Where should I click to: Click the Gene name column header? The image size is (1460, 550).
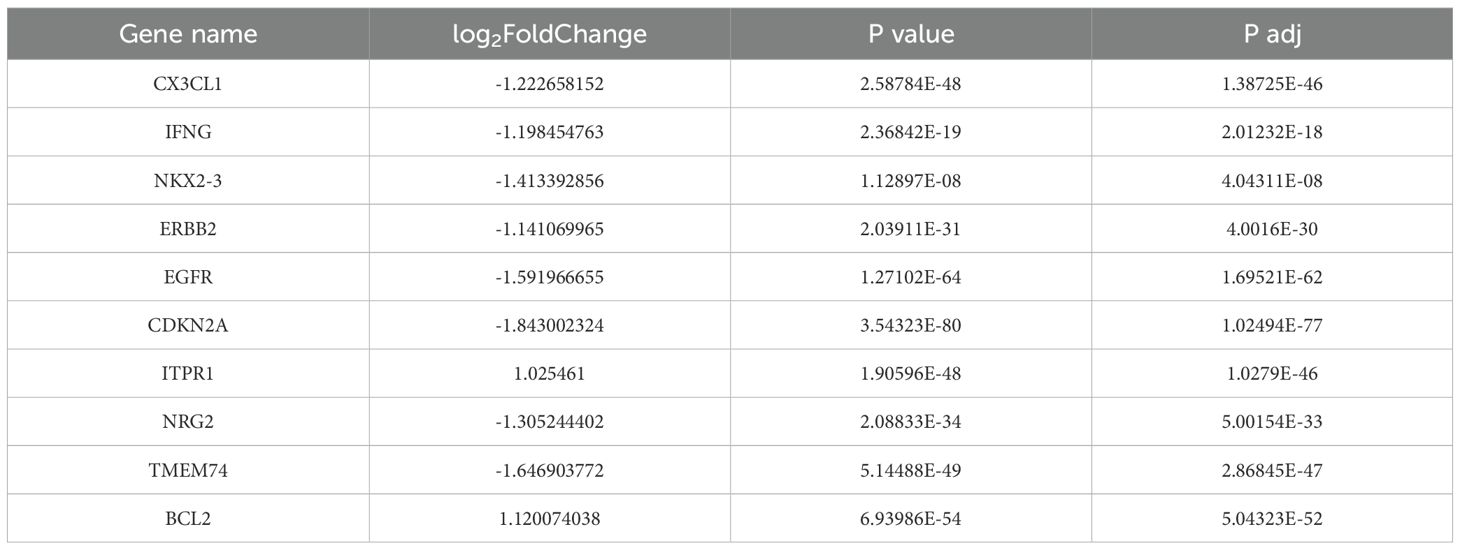188,34
